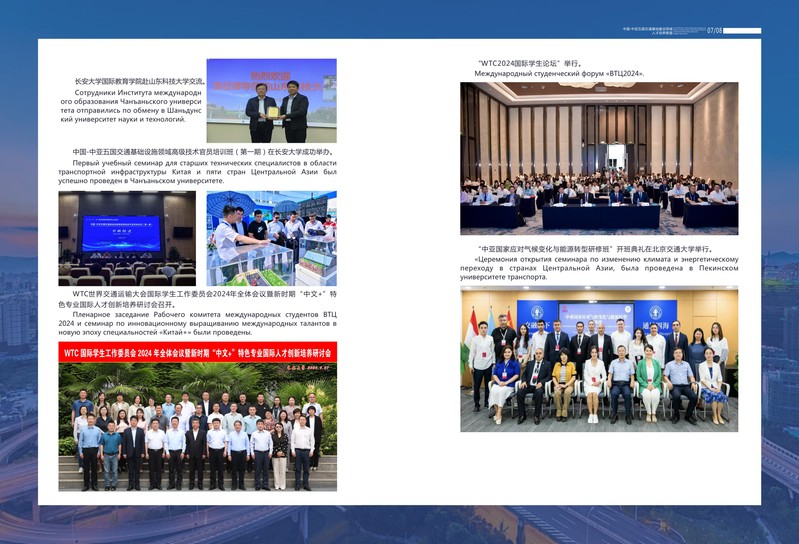Click Russian paragraph starting 'Церемония открытия семинара'

click(x=599, y=267)
